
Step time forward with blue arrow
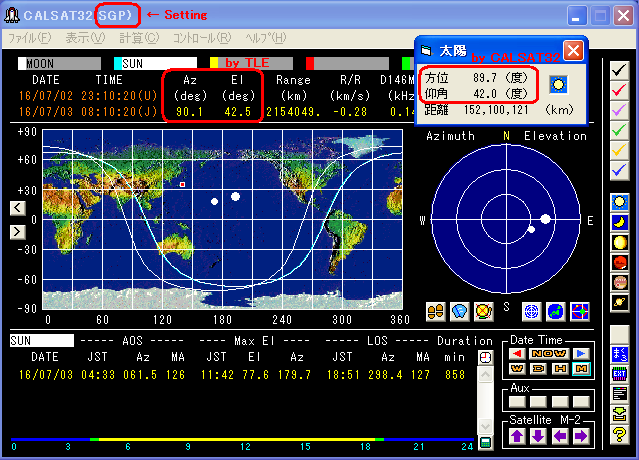(581, 354)
